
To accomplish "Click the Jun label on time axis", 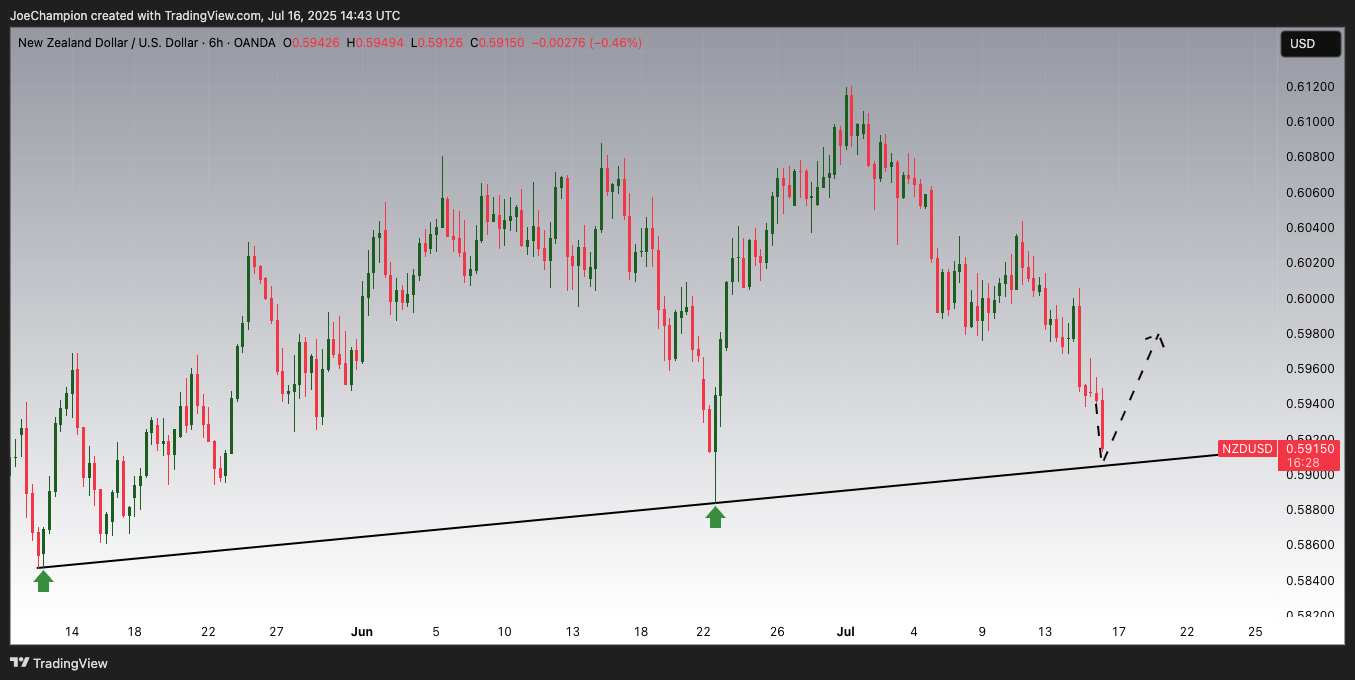I will point(362,632).
